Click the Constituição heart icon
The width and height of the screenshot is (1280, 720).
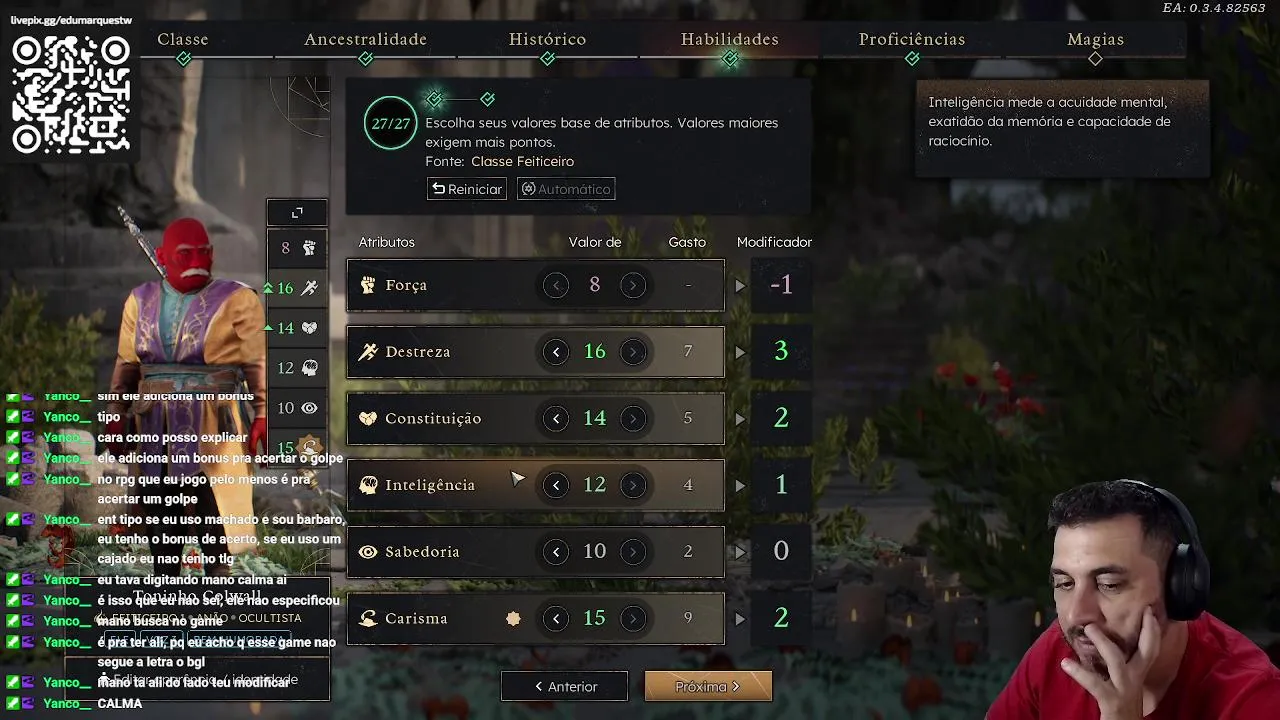pos(368,418)
